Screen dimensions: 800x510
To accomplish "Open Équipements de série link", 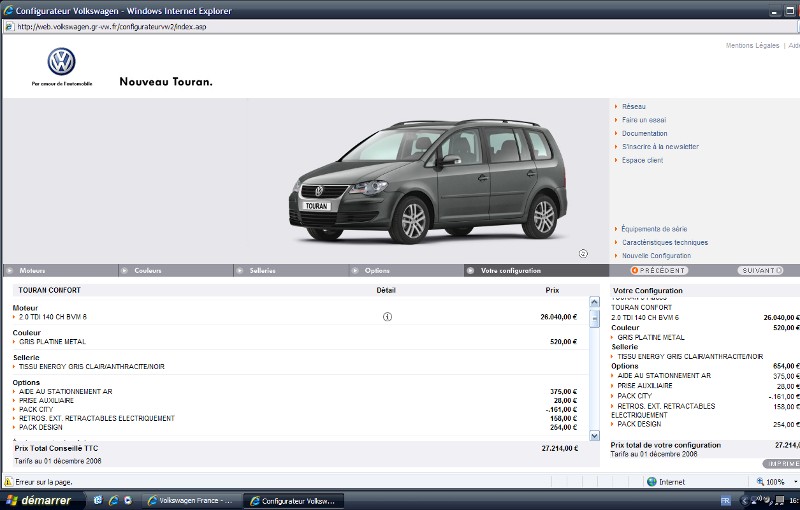I will [654, 229].
